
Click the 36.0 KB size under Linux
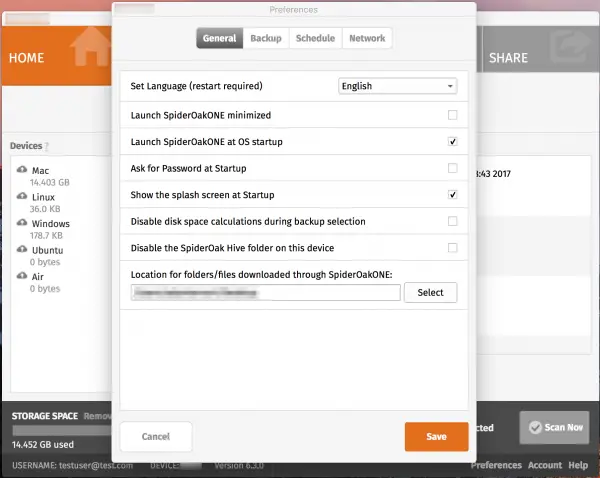(x=45, y=209)
